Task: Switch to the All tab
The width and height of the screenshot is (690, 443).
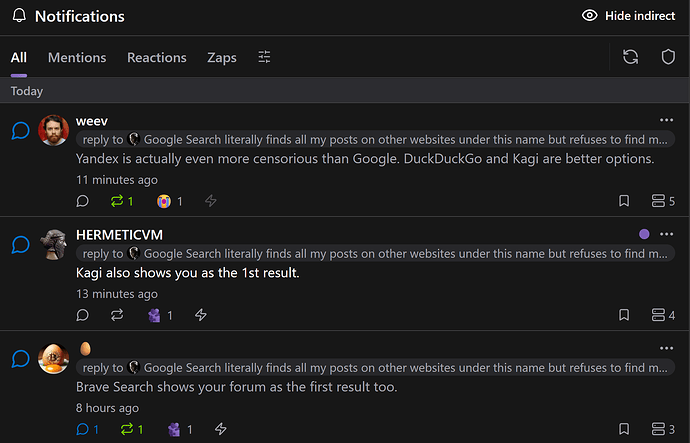Action: click(x=18, y=58)
